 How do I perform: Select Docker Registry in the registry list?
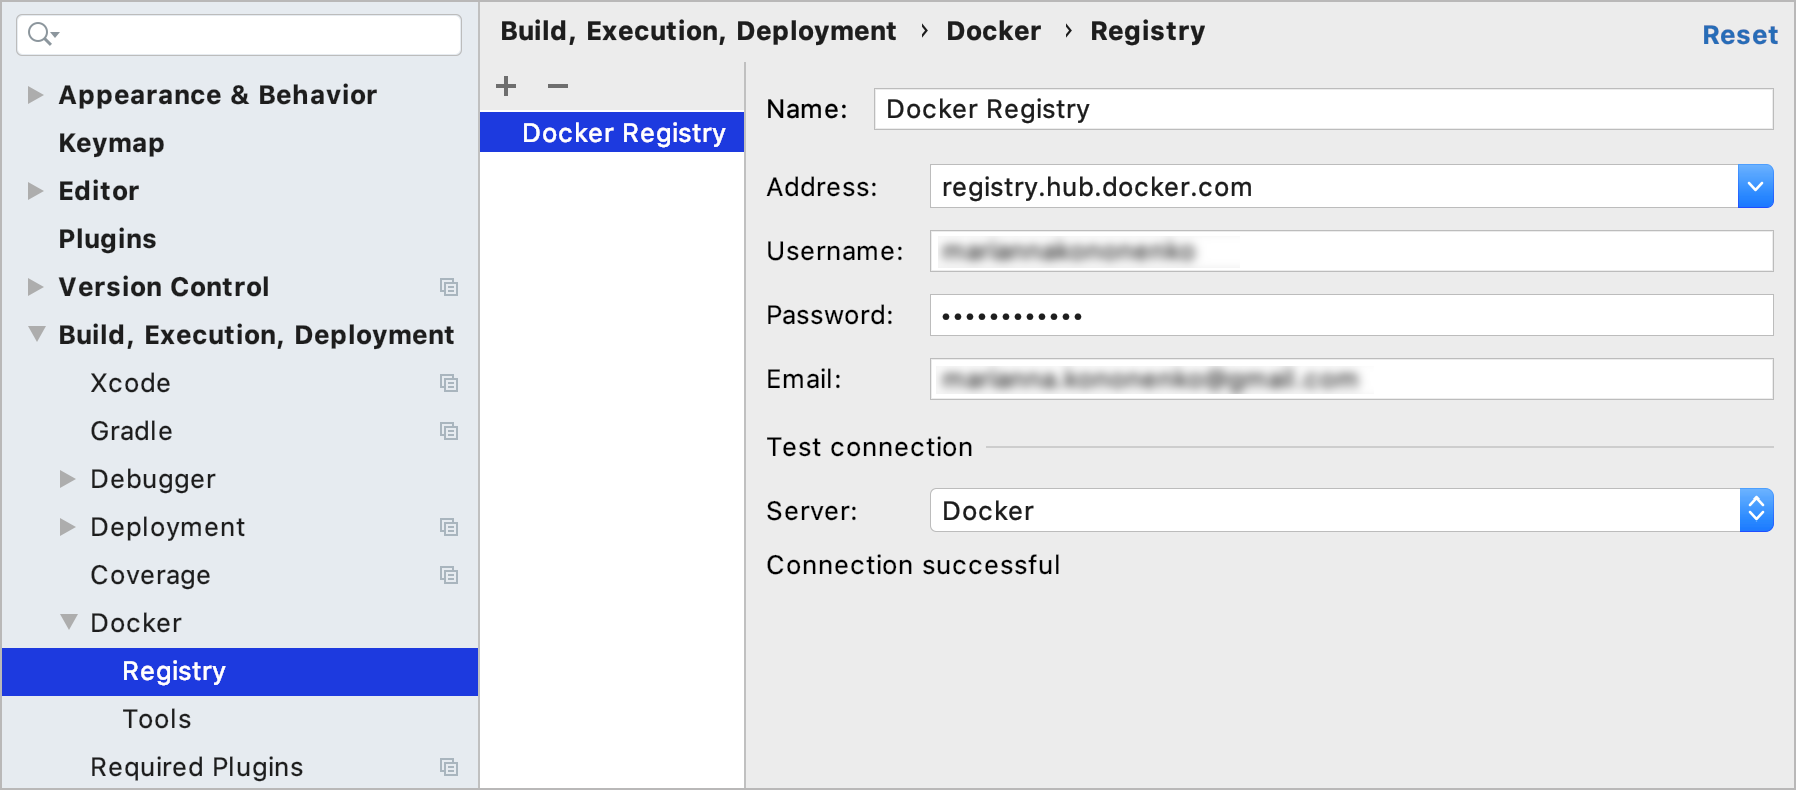pos(612,132)
